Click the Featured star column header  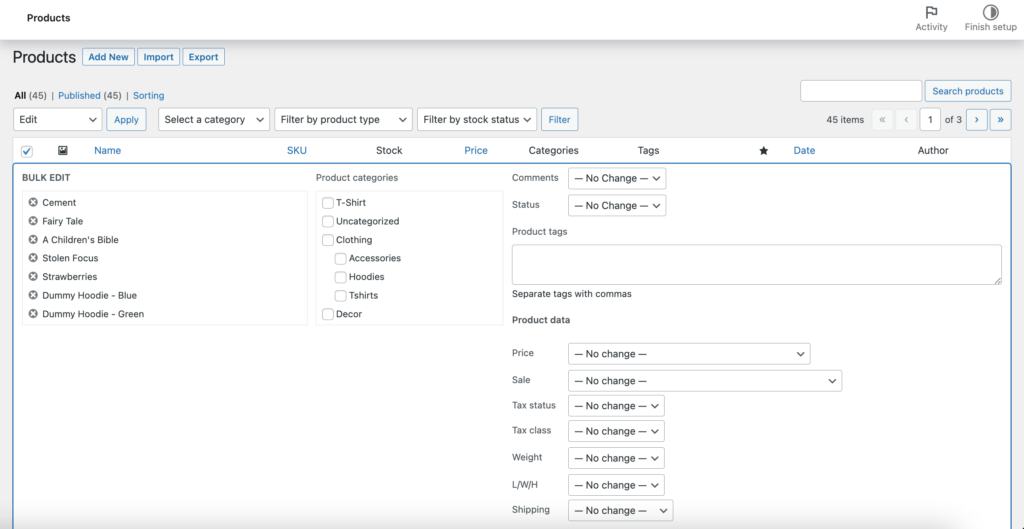[x=763, y=151]
